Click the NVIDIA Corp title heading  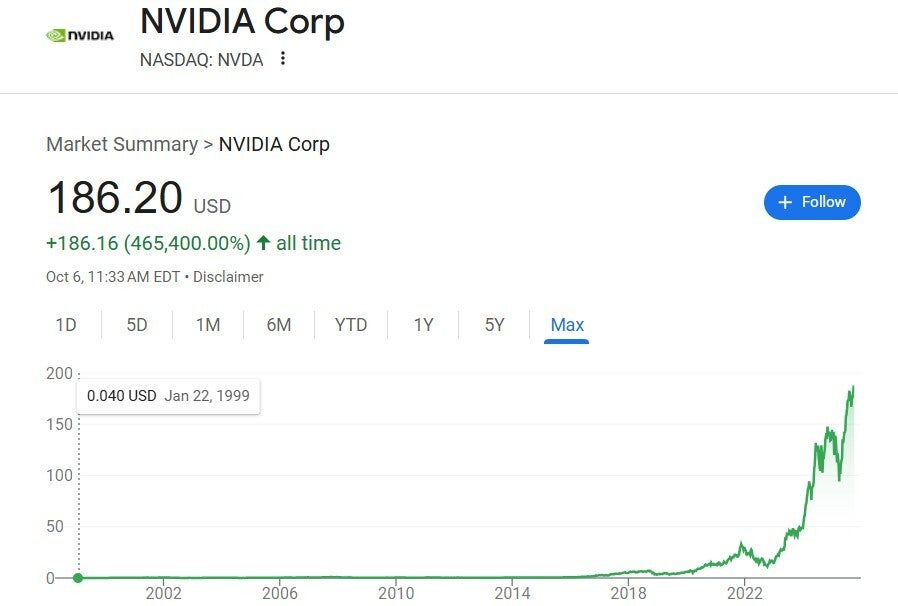(242, 21)
